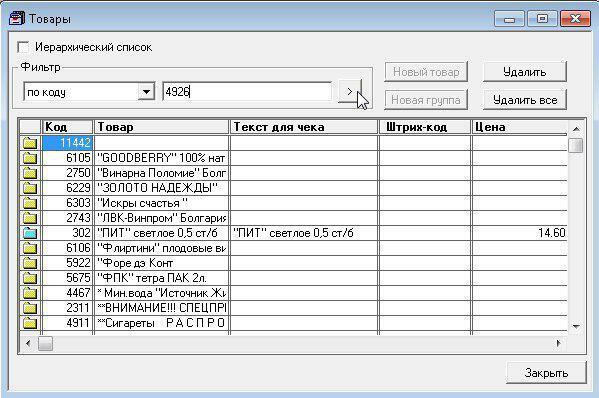Click the Текст для чека column header

pyautogui.click(x=304, y=127)
